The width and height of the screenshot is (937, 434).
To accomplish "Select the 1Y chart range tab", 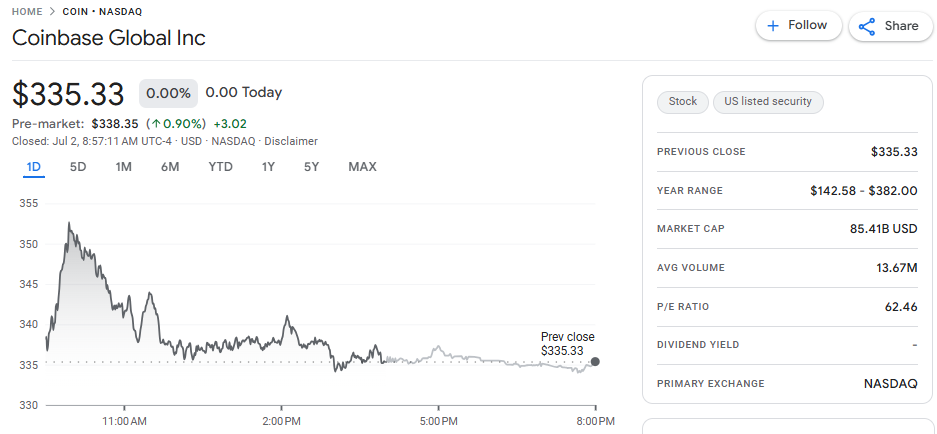I will pyautogui.click(x=268, y=167).
